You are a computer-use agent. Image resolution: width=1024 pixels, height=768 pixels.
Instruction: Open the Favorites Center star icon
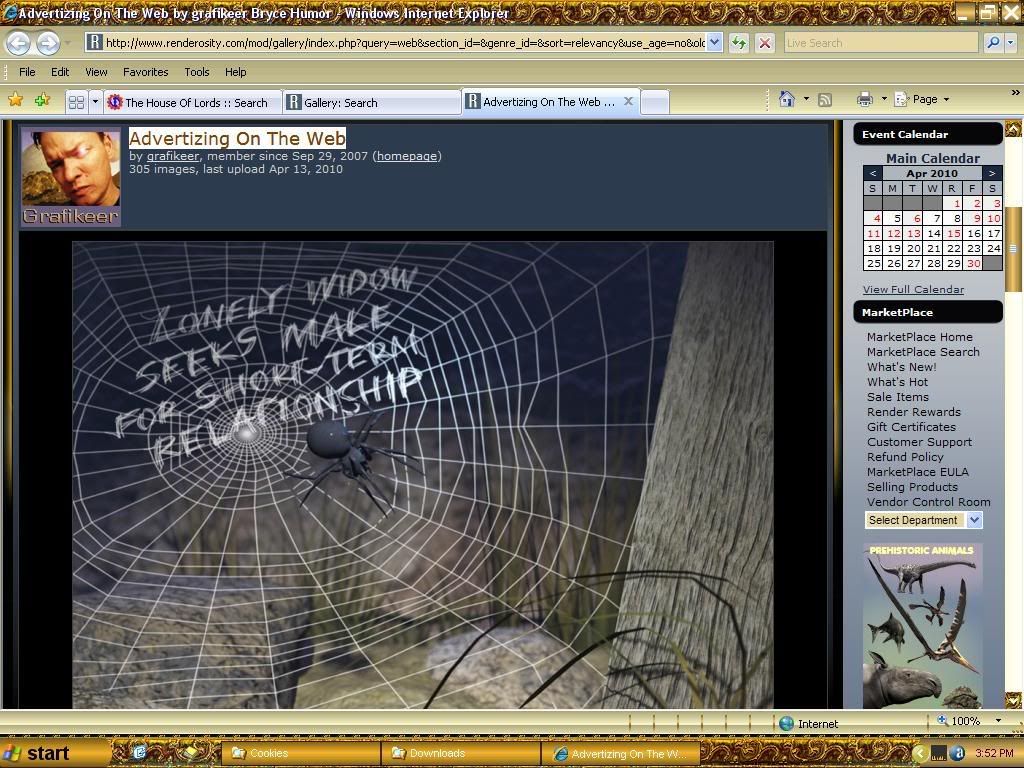click(x=15, y=100)
